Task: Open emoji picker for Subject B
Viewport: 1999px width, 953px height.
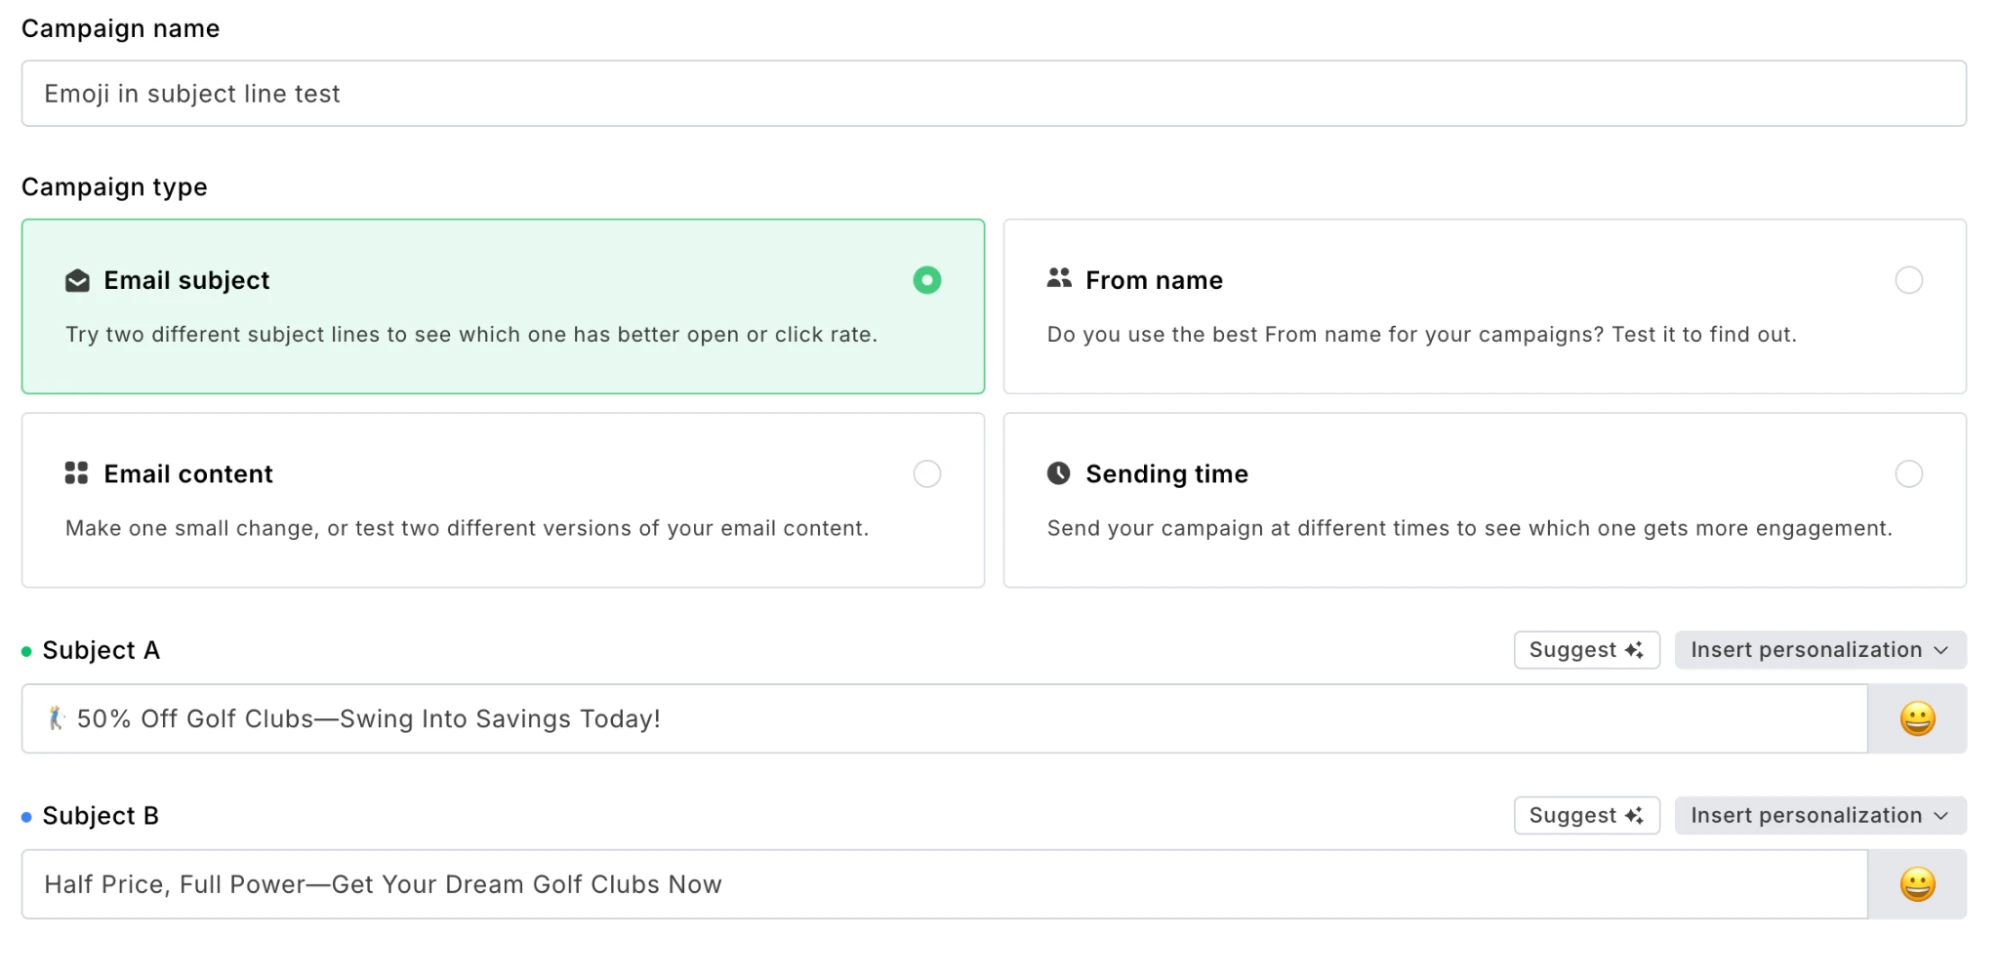Action: pos(1916,885)
